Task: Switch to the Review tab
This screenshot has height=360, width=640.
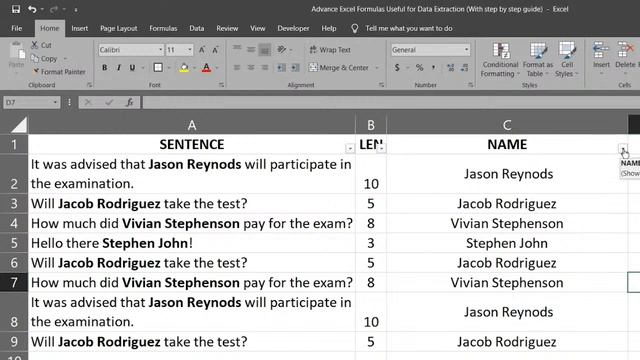Action: point(227,28)
